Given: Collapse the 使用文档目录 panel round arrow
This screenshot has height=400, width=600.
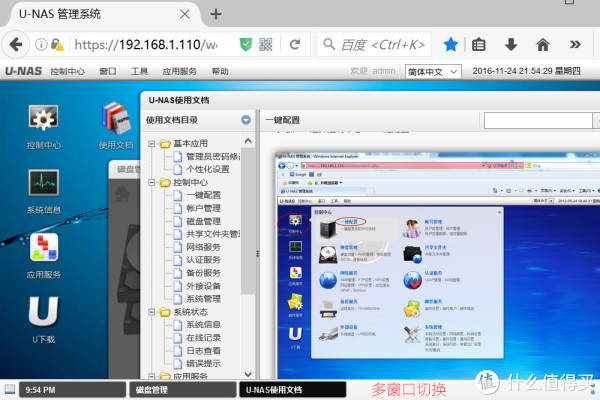Looking at the screenshot, I should pyautogui.click(x=246, y=120).
